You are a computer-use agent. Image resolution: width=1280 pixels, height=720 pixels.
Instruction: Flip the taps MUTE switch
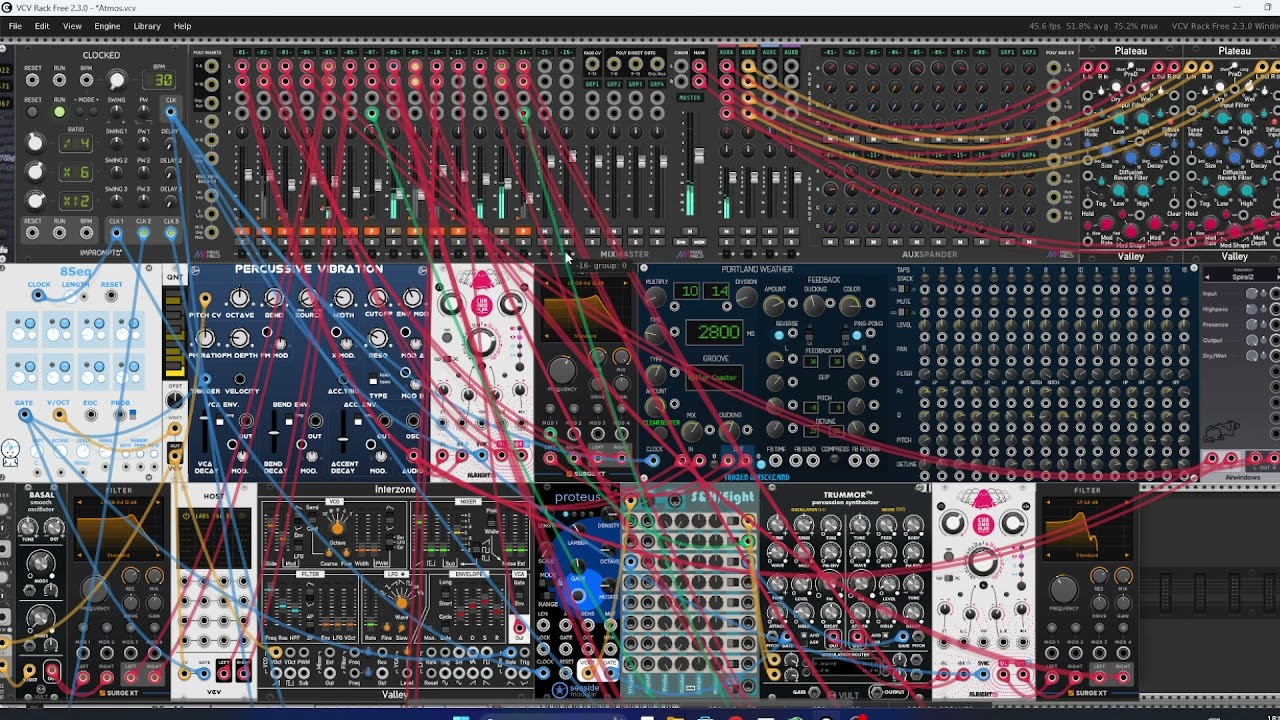click(x=904, y=312)
